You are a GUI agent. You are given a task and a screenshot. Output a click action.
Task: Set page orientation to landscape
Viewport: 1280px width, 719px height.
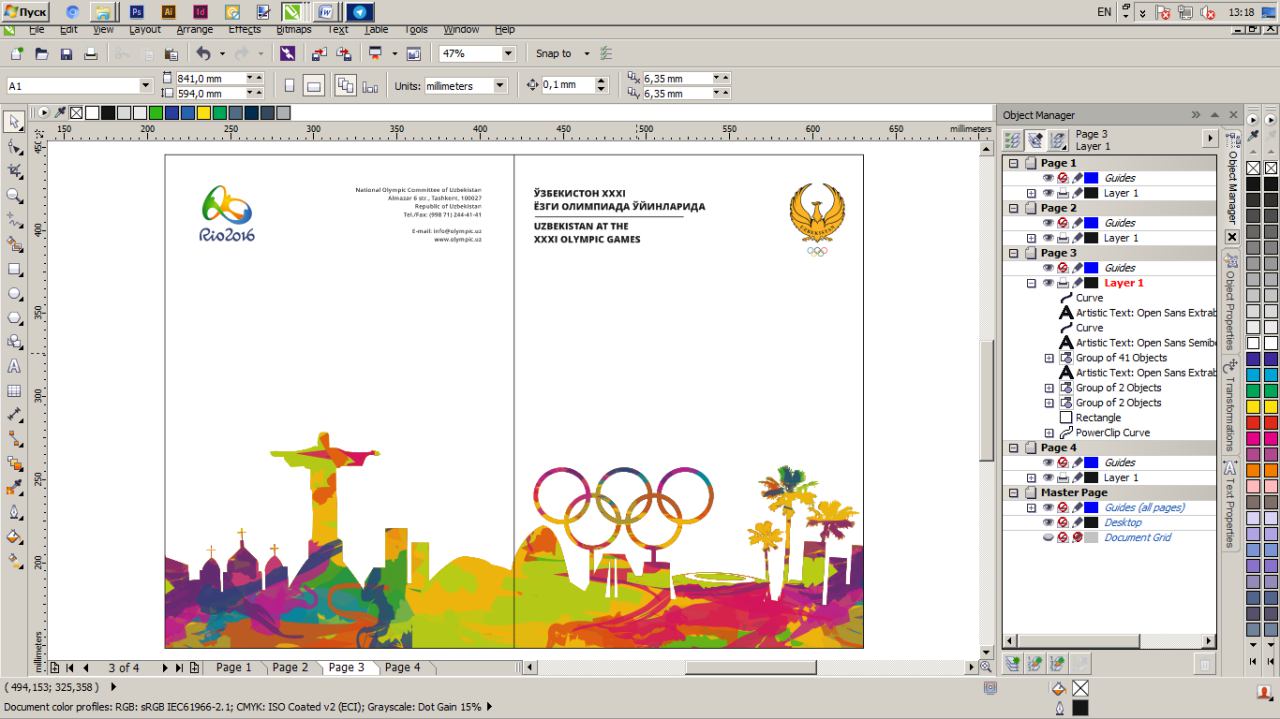314,86
